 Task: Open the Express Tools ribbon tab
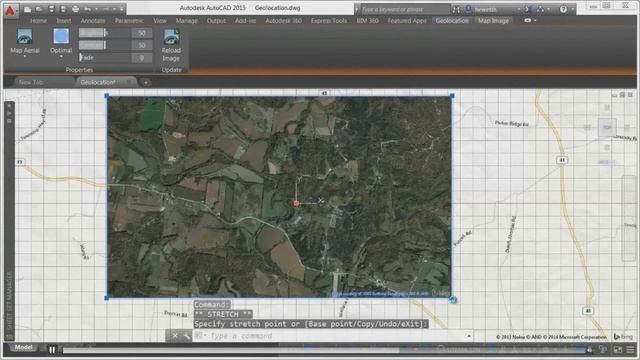pyautogui.click(x=329, y=20)
